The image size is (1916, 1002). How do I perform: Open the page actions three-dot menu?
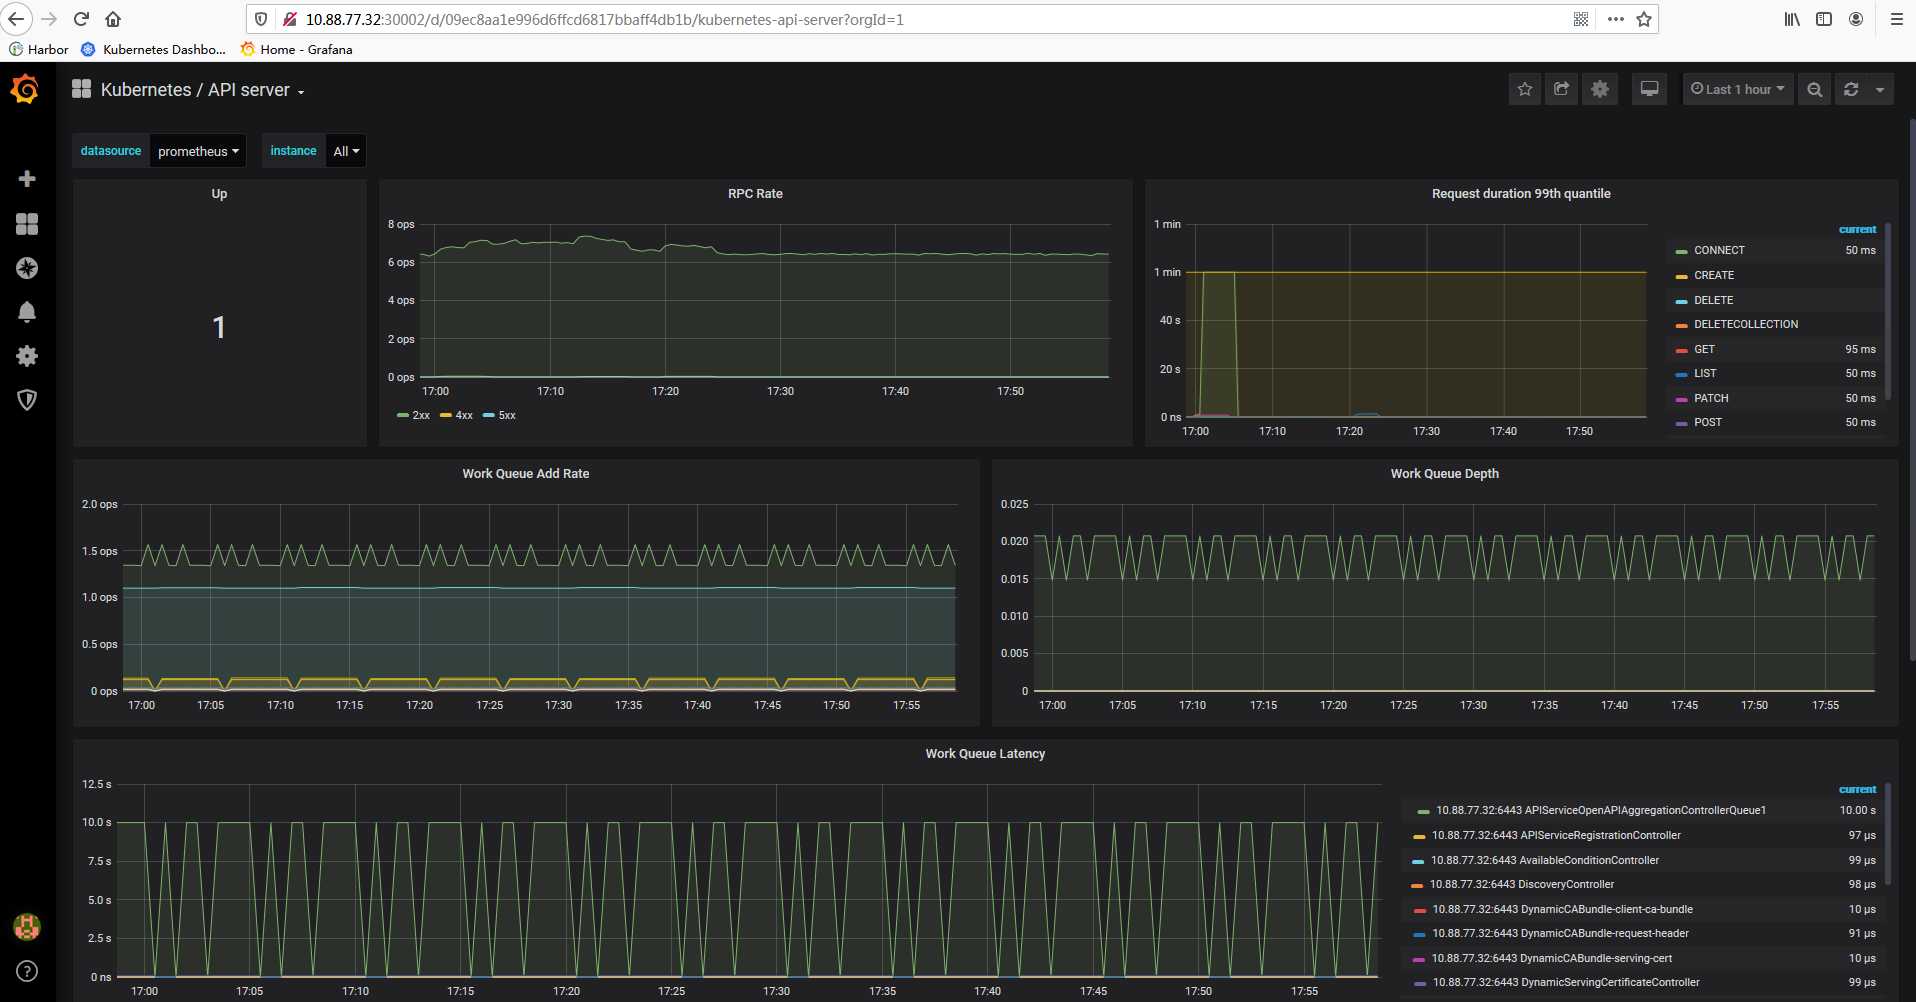(x=1615, y=19)
